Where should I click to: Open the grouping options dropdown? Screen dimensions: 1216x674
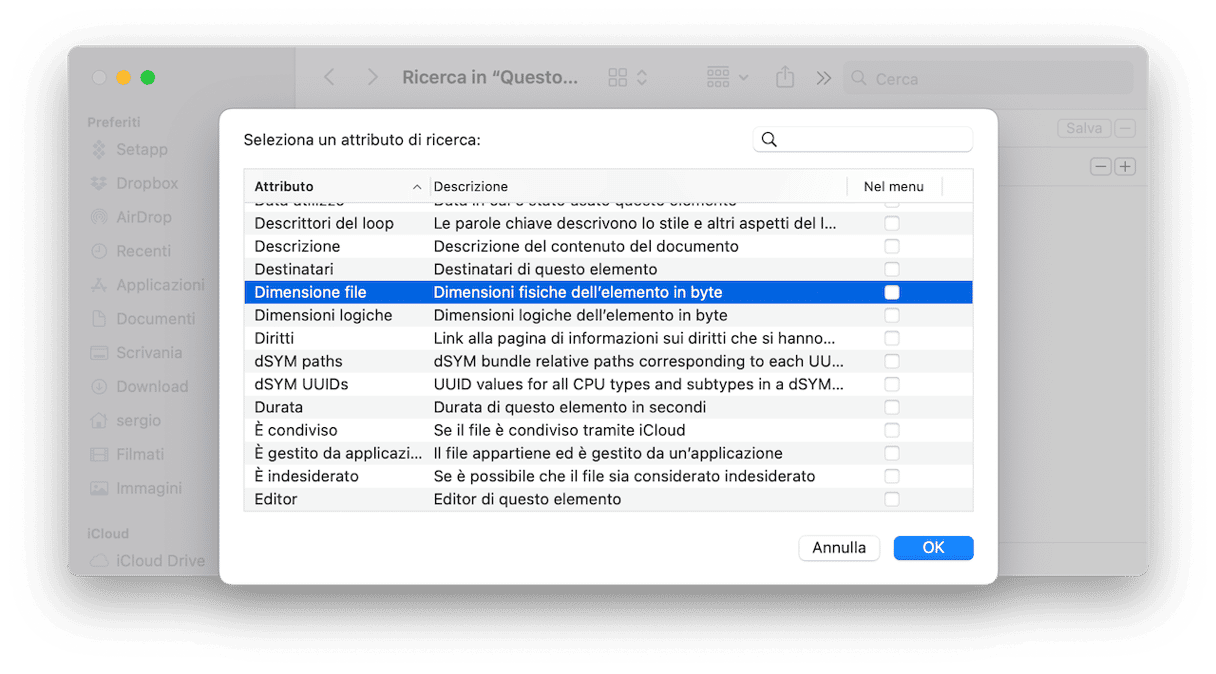[727, 77]
